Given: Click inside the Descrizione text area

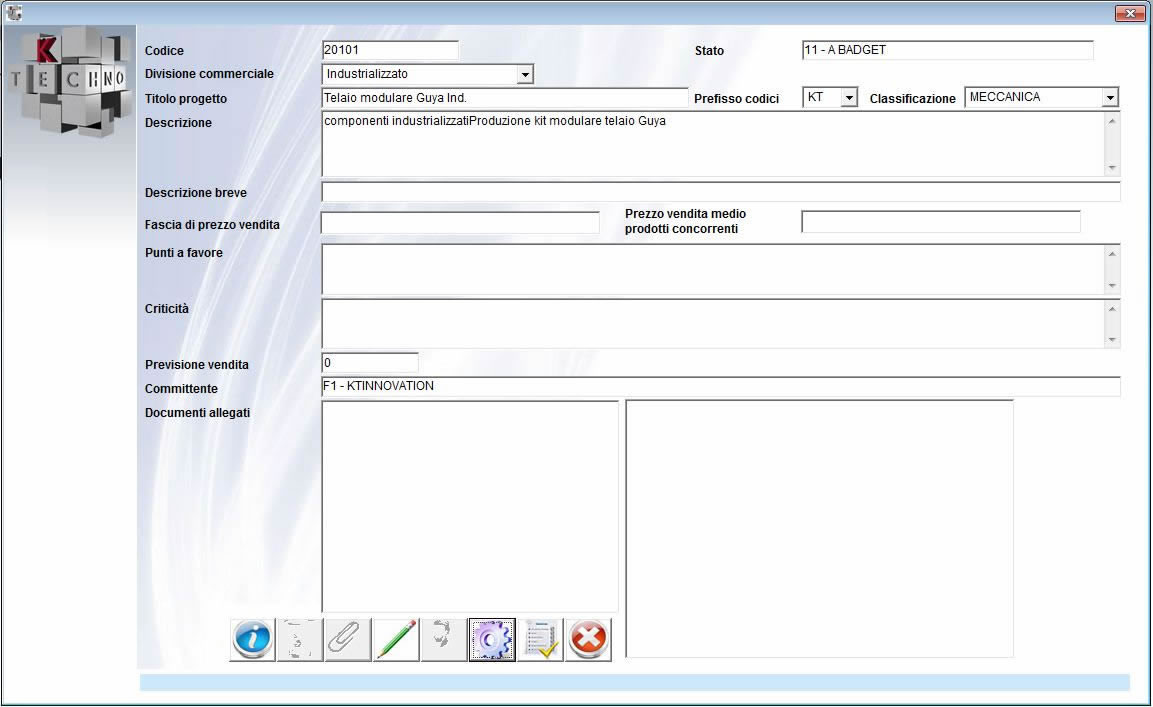Looking at the screenshot, I should pyautogui.click(x=713, y=144).
